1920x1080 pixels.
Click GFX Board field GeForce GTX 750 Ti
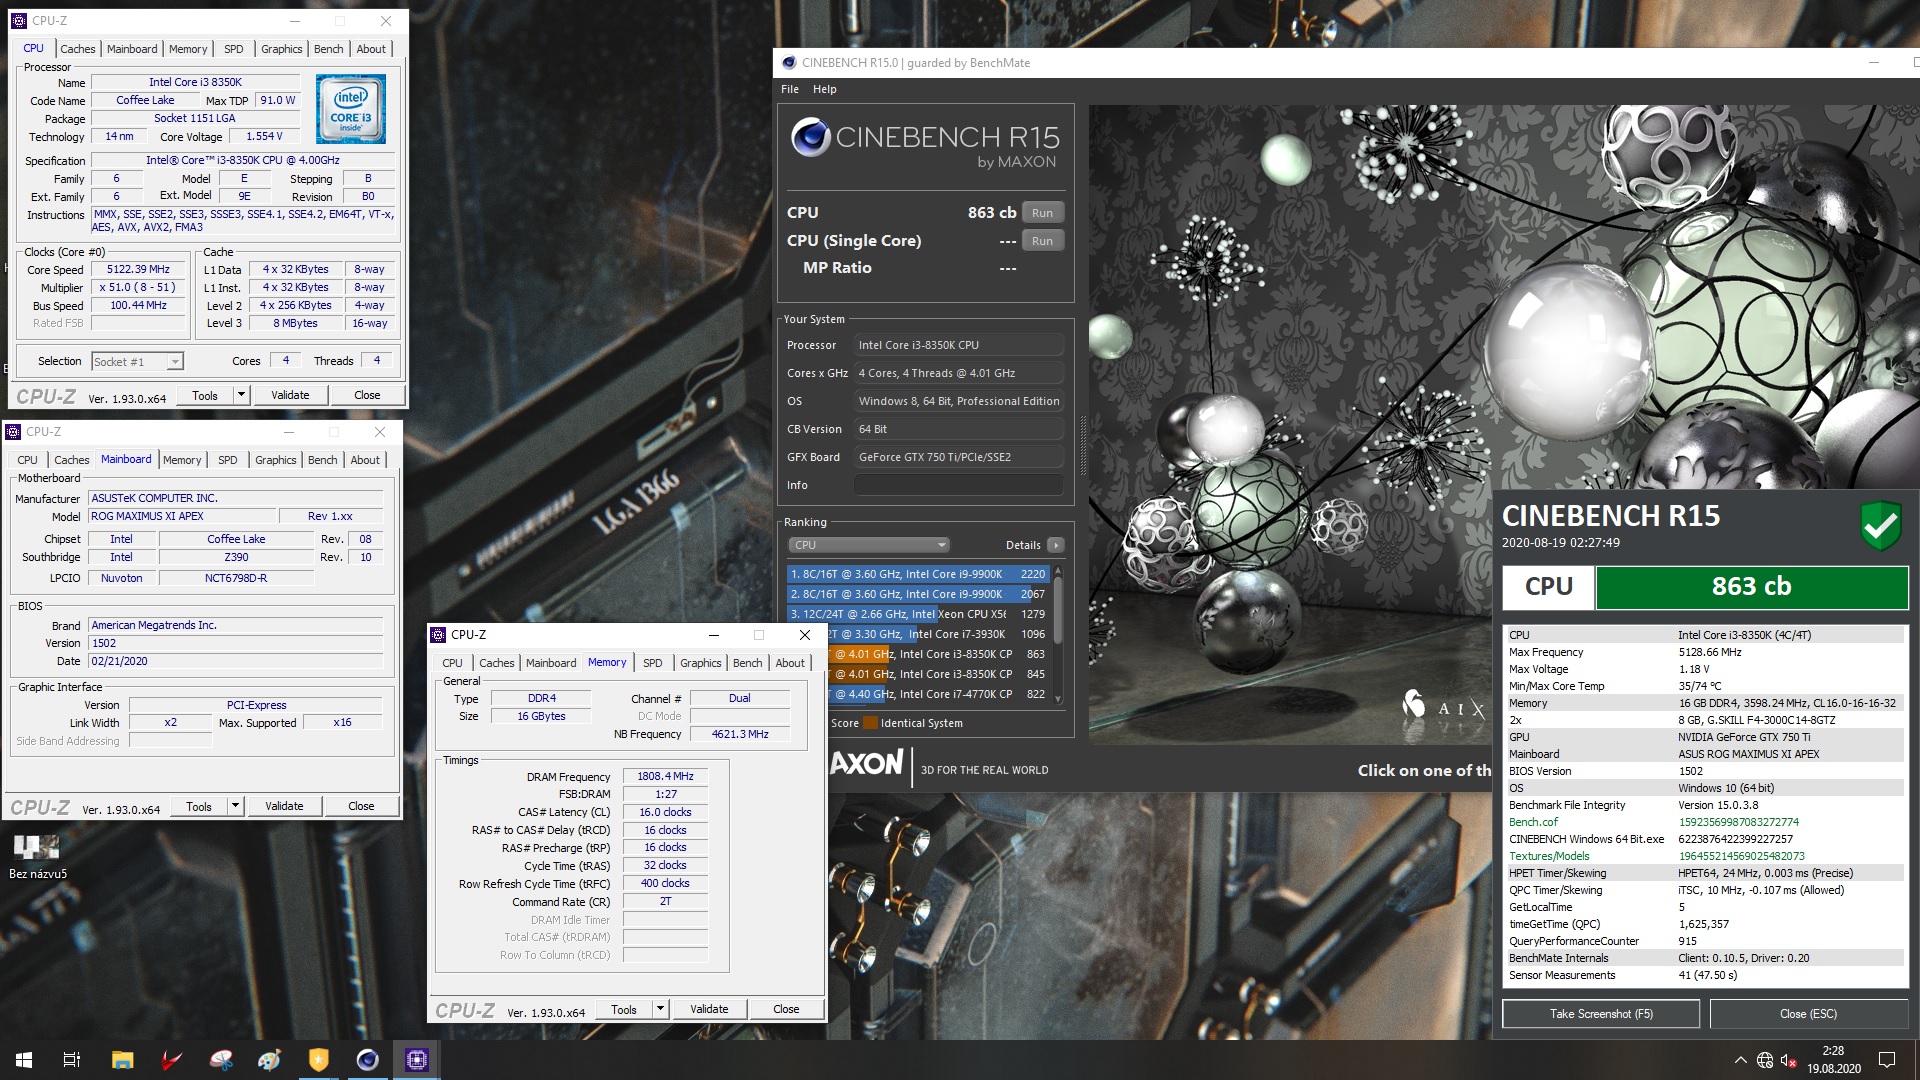958,457
